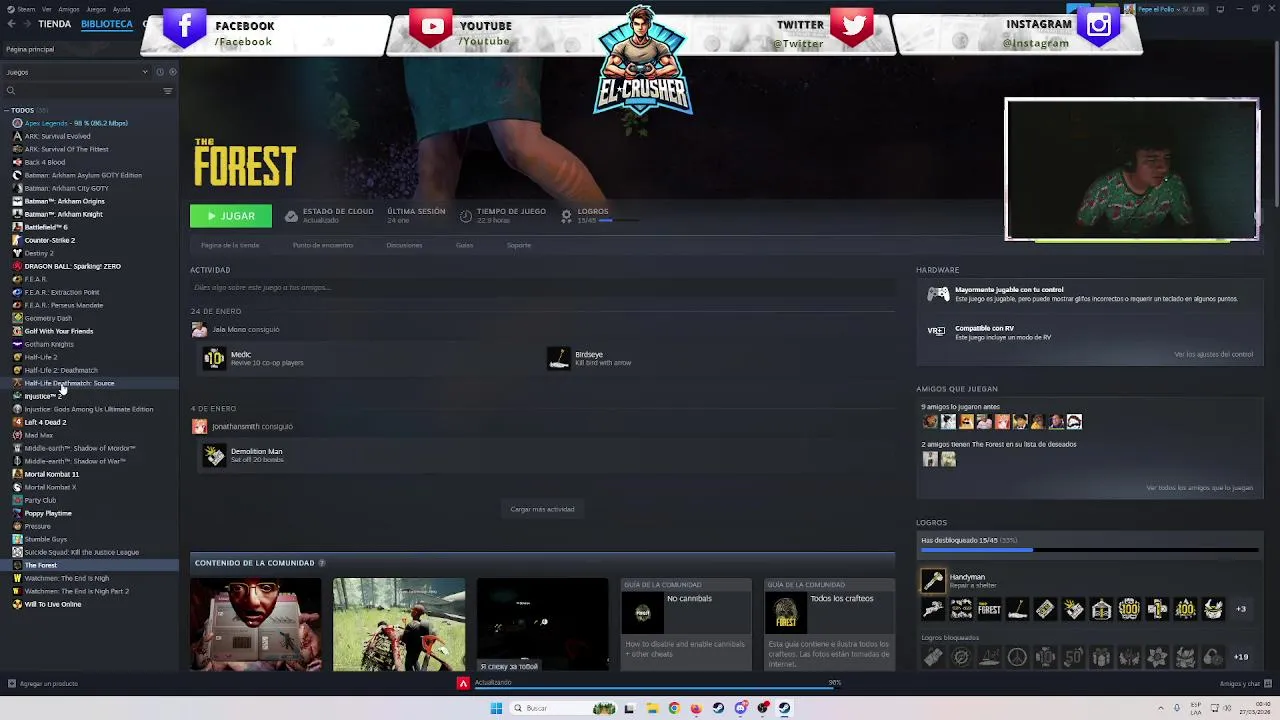The image size is (1280, 720).
Task: Open Chrome from the taskbar
Action: pyautogui.click(x=673, y=708)
